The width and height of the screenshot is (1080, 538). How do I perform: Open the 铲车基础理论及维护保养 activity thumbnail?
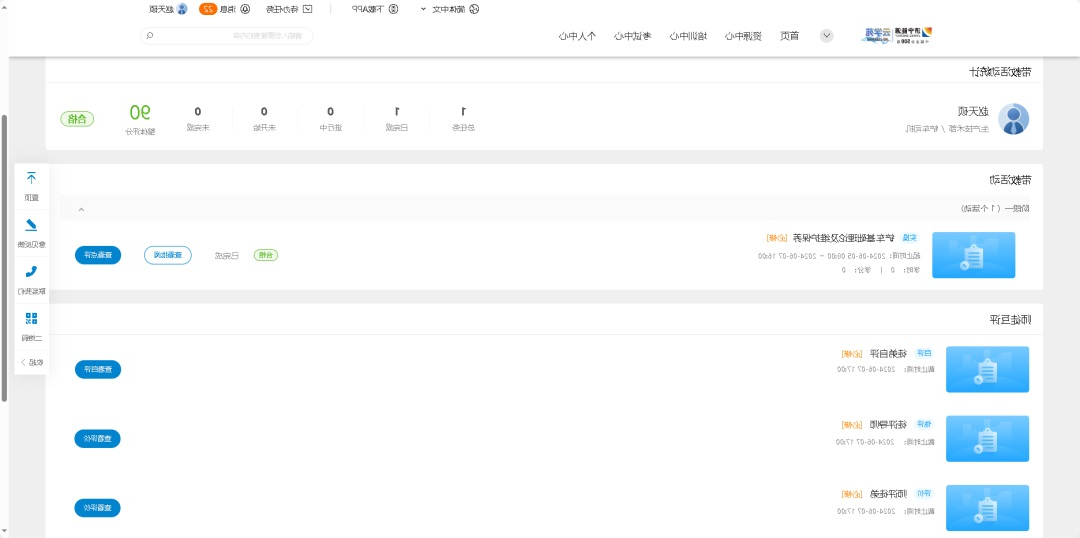(x=972, y=255)
